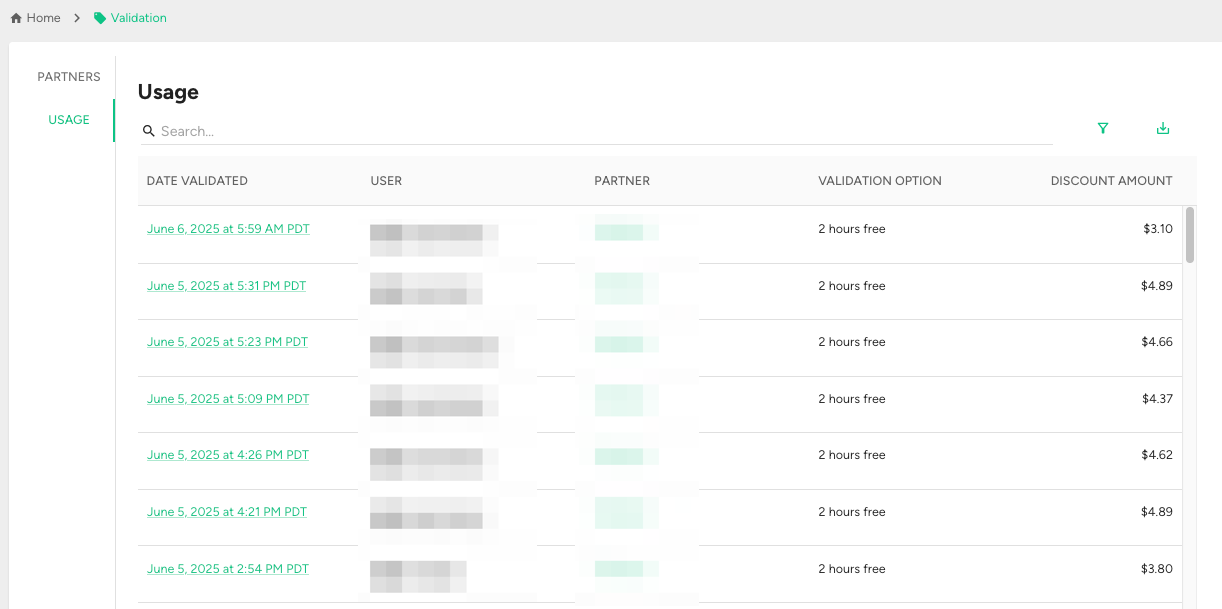Screen dimensions: 1222x609
Task: Click the $4.62 discount amount
Action: tap(1157, 455)
